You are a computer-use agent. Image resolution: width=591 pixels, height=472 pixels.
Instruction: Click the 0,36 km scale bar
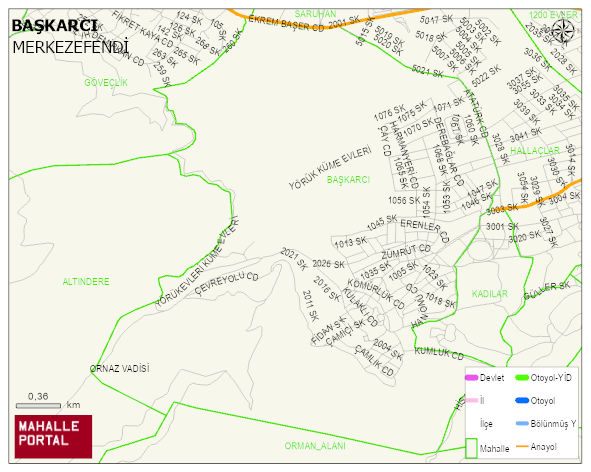click(38, 406)
